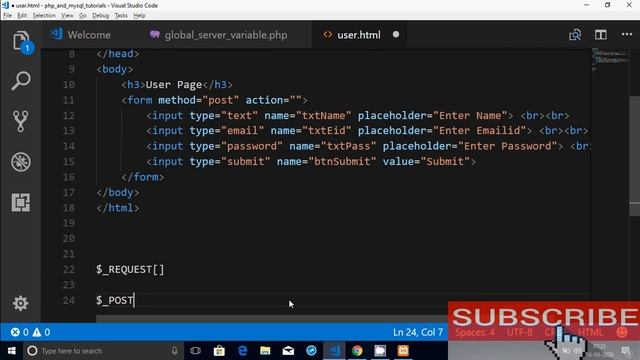Screen dimensions: 640x360
Task: Open the Manage gear menu
Action: (x=20, y=303)
